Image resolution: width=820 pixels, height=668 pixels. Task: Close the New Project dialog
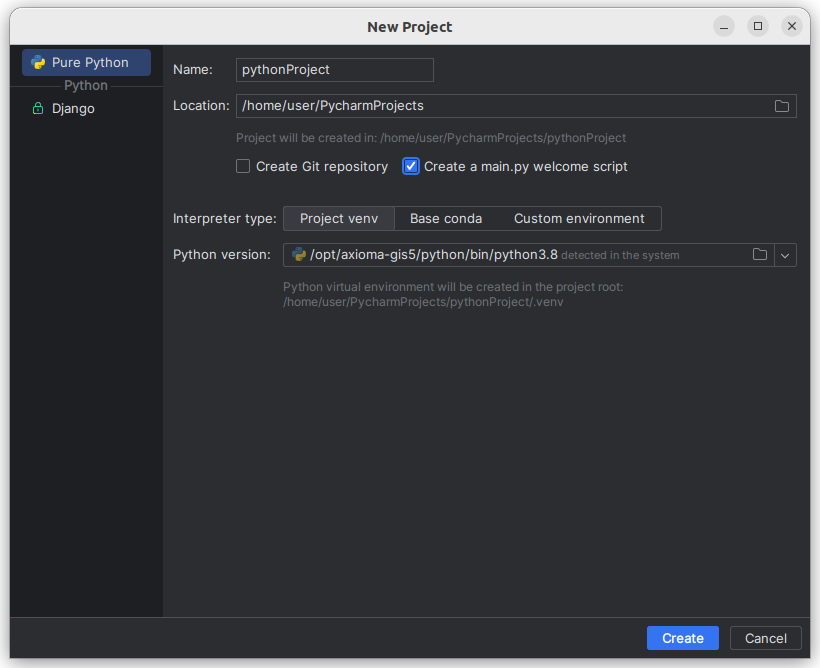[792, 26]
